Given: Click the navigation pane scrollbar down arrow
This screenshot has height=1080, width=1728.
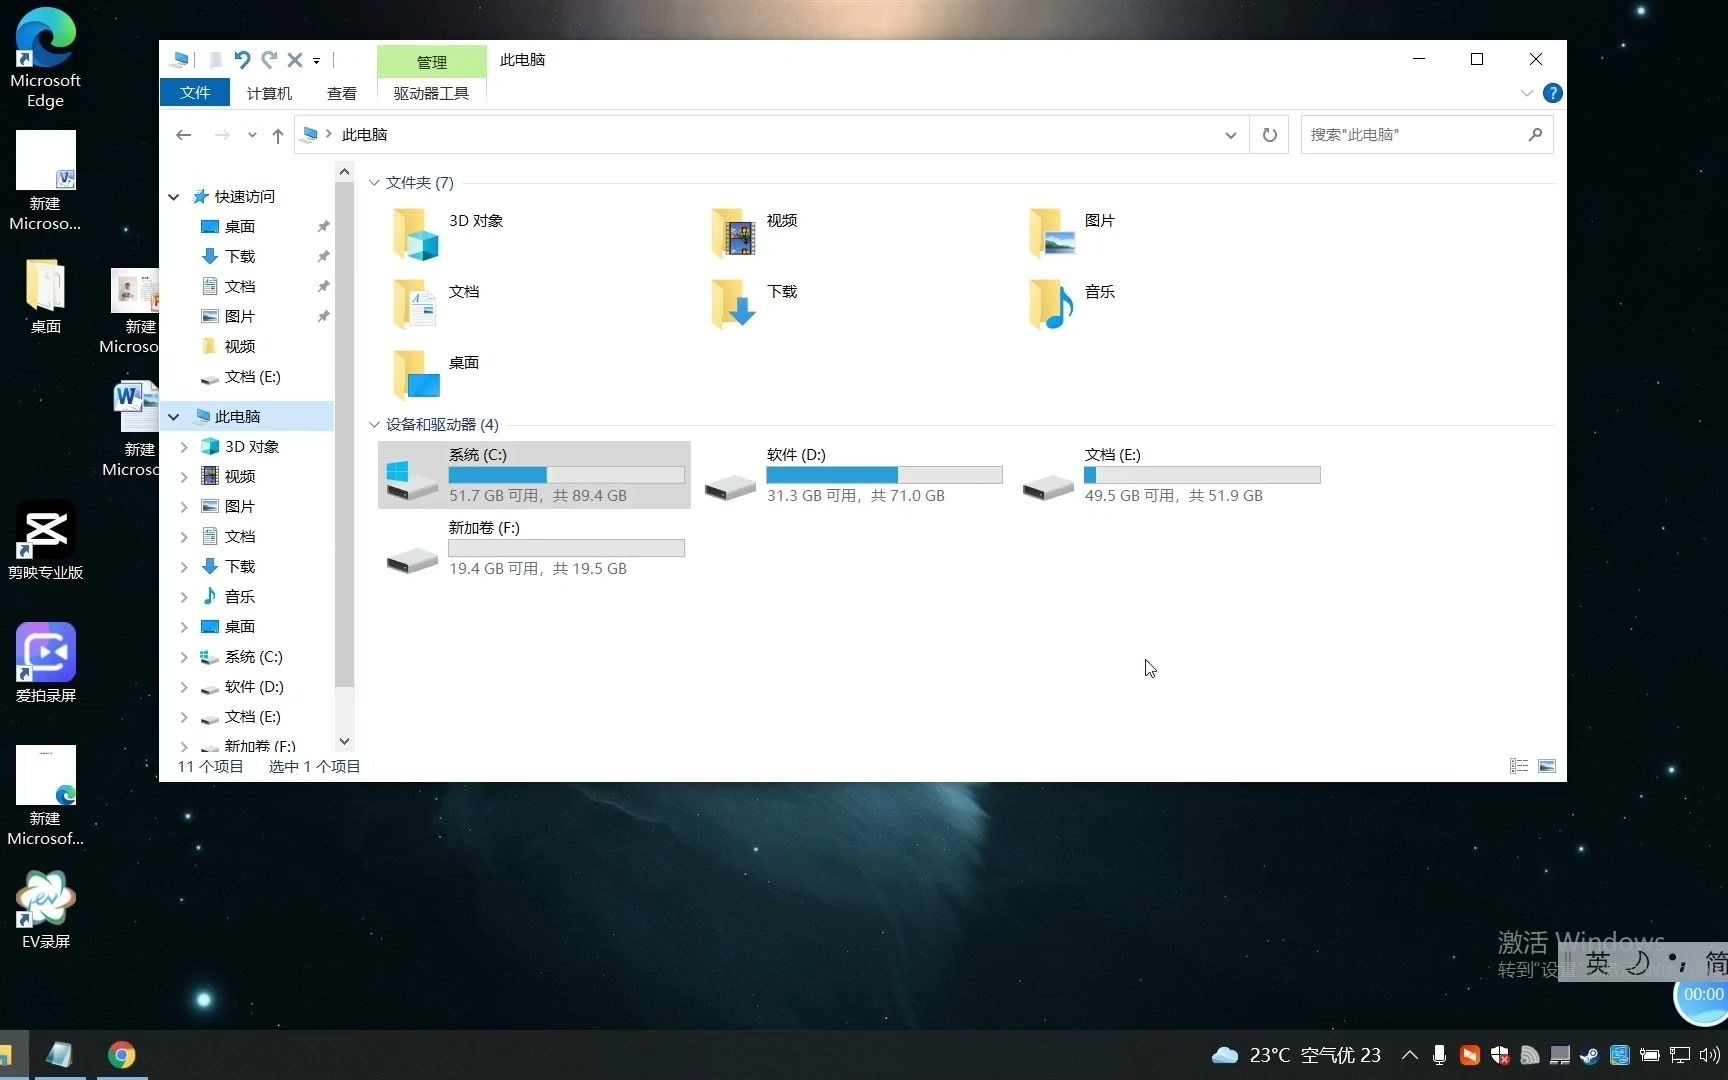Looking at the screenshot, I should pos(344,742).
